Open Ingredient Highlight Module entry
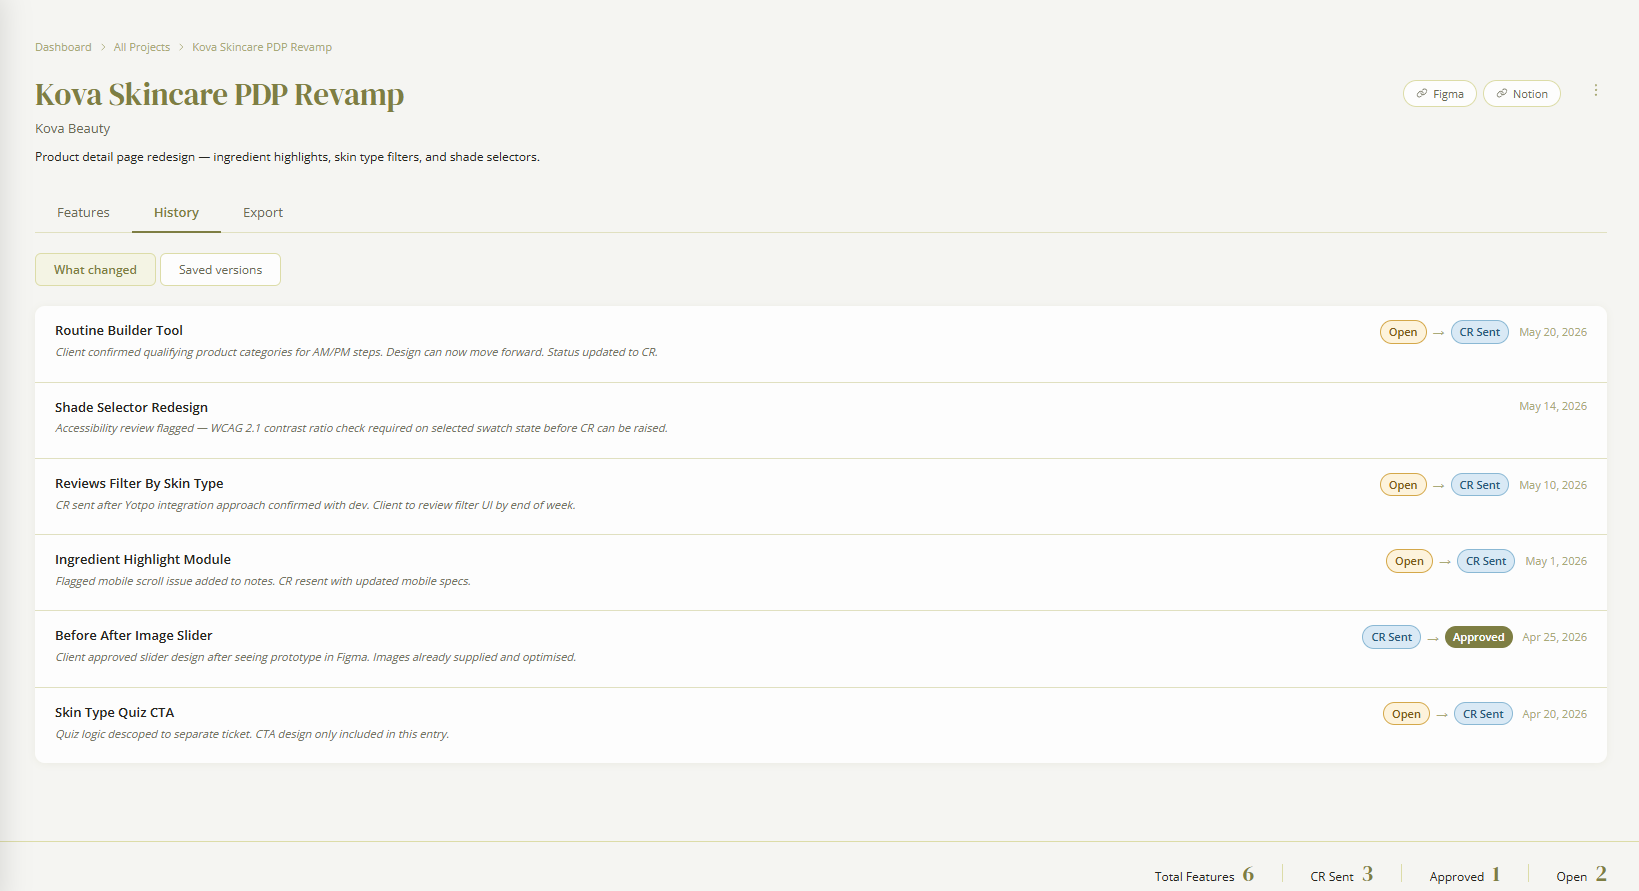 820,573
